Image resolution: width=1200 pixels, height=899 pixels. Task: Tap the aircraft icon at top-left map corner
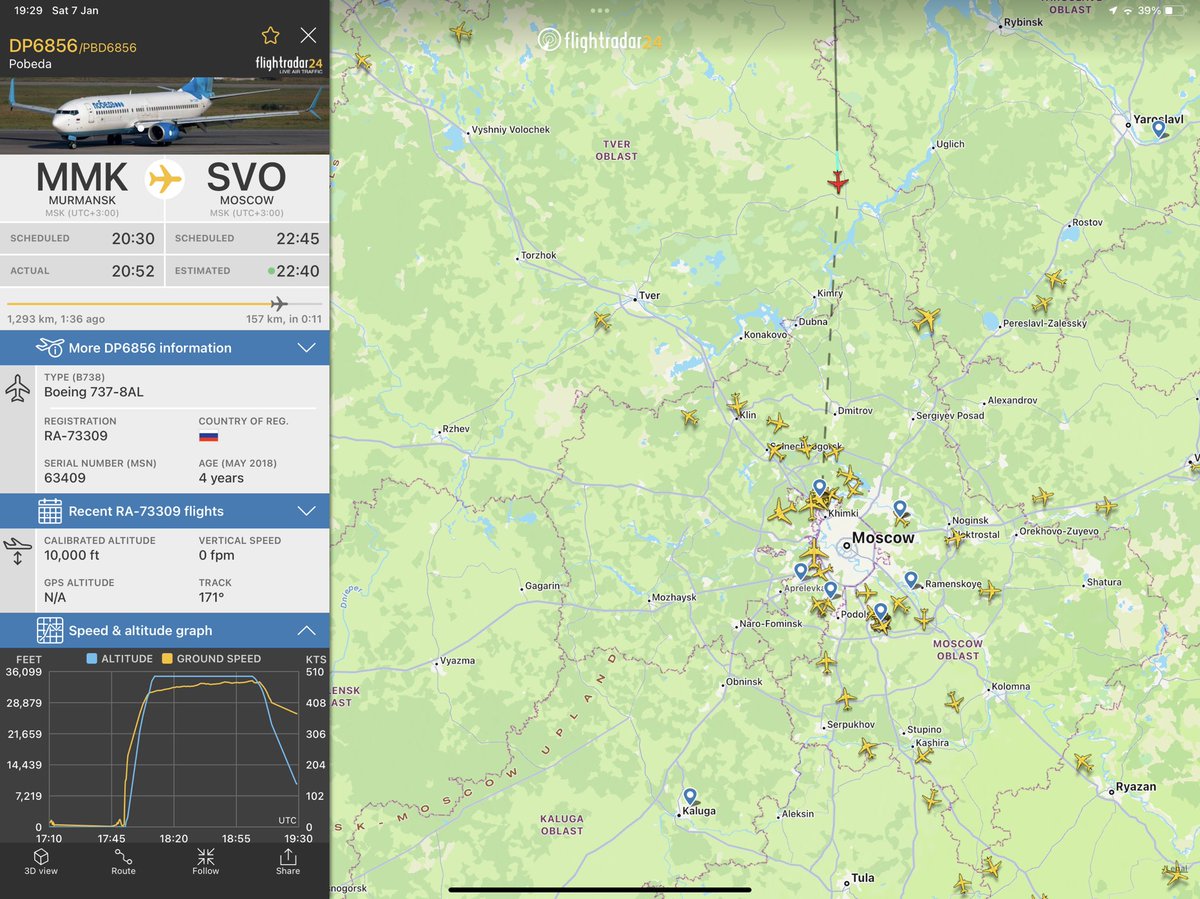(x=362, y=61)
